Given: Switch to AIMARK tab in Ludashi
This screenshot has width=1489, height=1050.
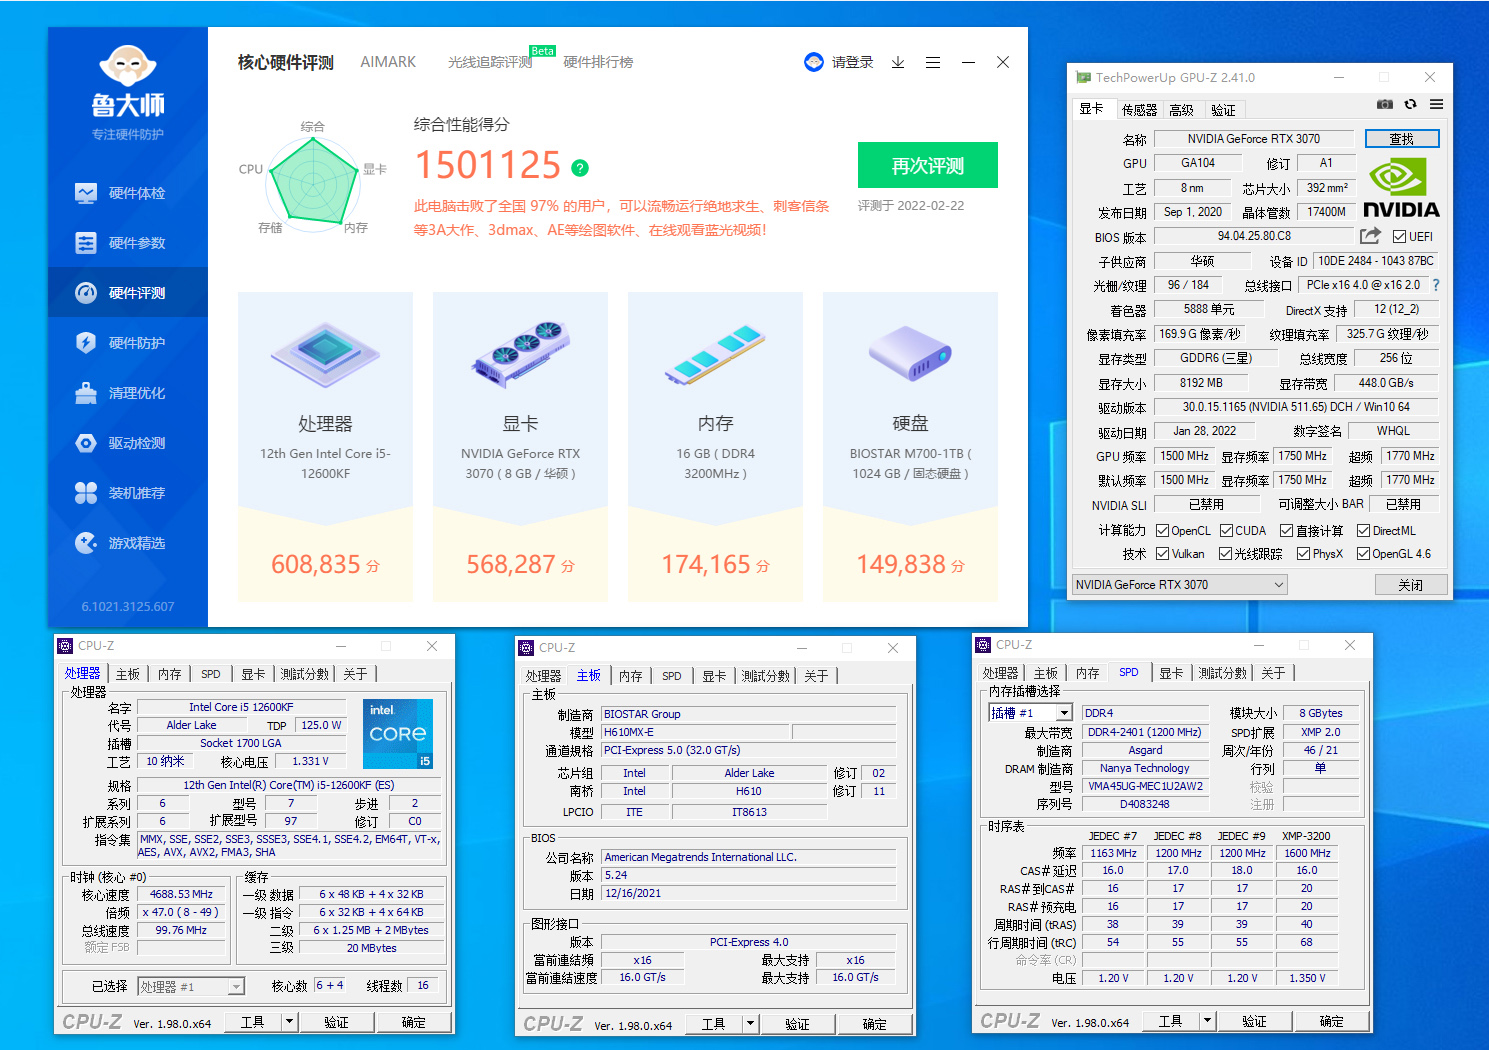Looking at the screenshot, I should [388, 62].
